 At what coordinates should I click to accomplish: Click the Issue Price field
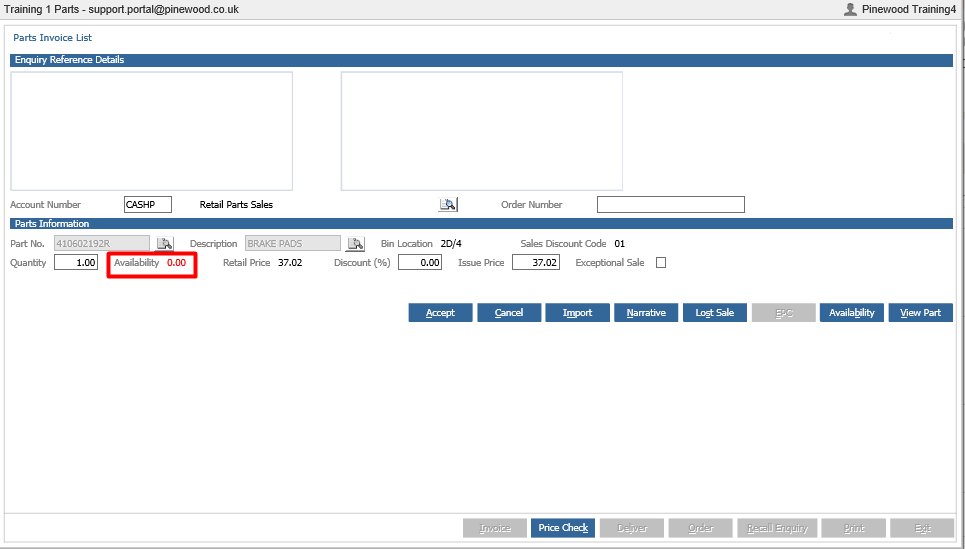point(536,263)
